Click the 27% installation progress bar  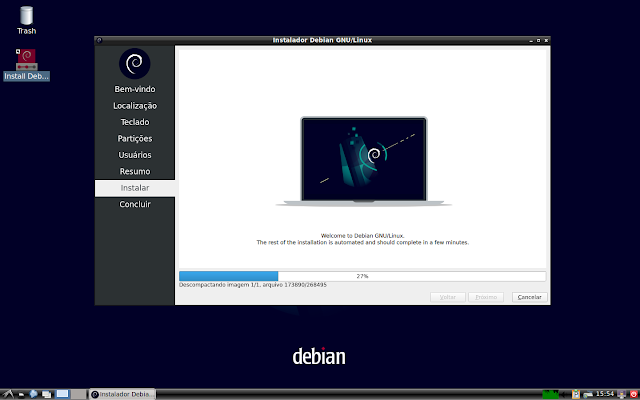pyautogui.click(x=362, y=276)
